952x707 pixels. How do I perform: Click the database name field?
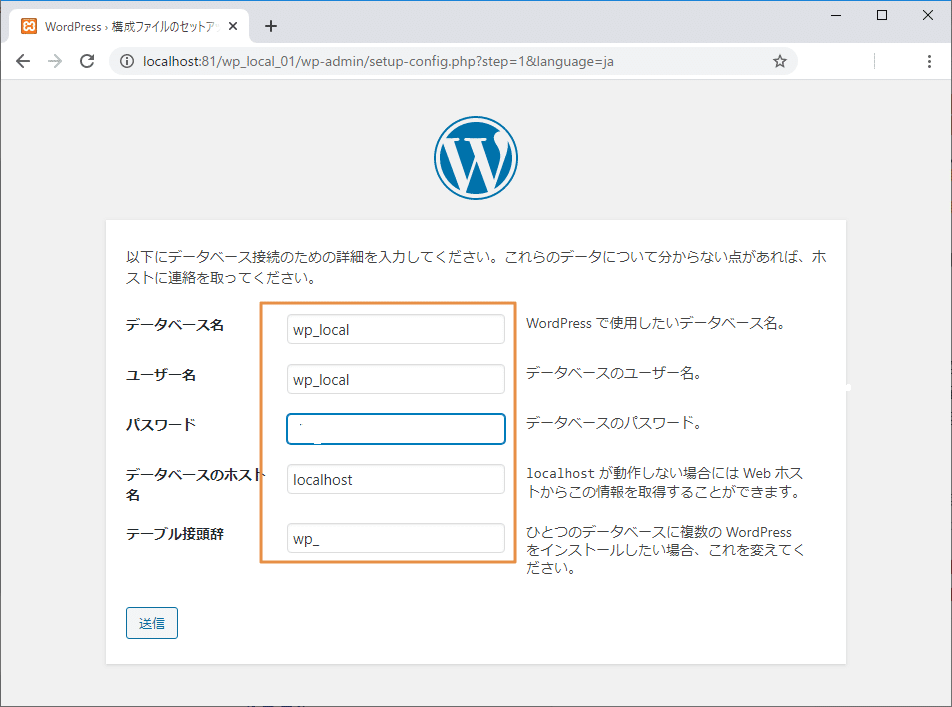[x=396, y=329]
